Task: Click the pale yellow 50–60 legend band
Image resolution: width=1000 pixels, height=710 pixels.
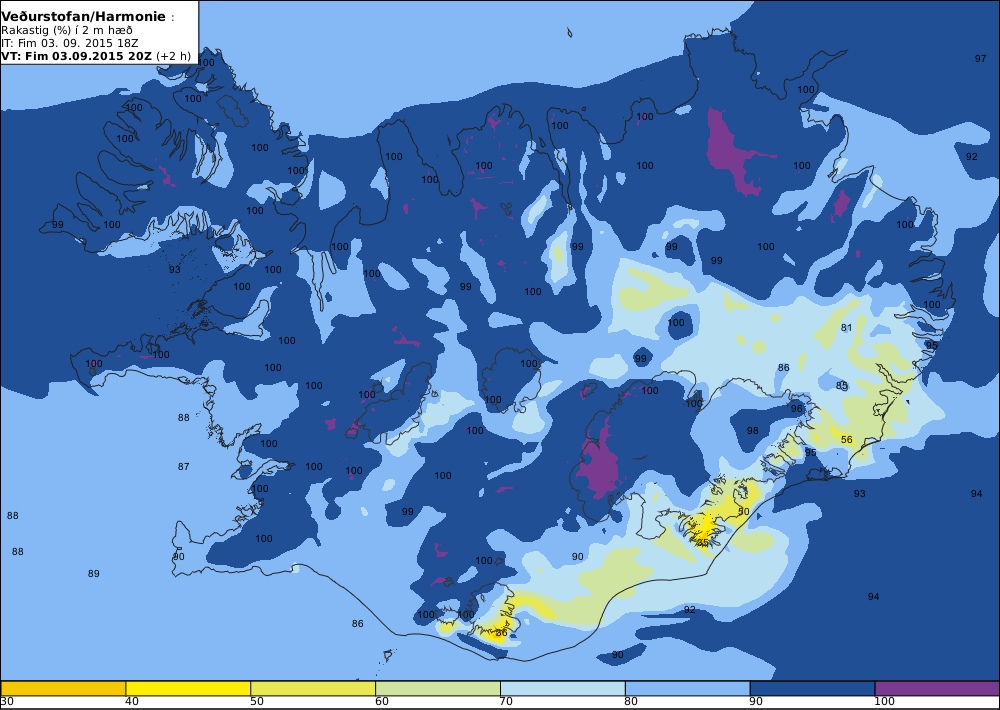Action: (x=313, y=688)
